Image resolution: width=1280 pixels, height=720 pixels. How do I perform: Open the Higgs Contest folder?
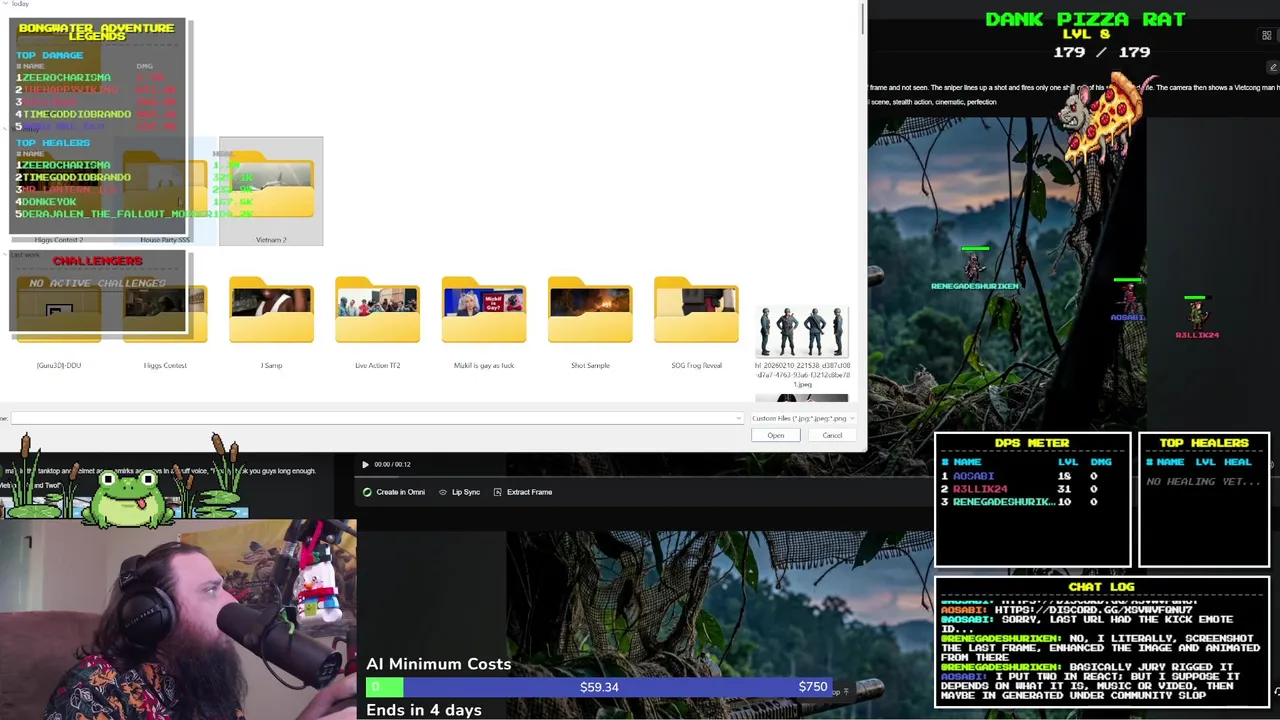coord(165,322)
